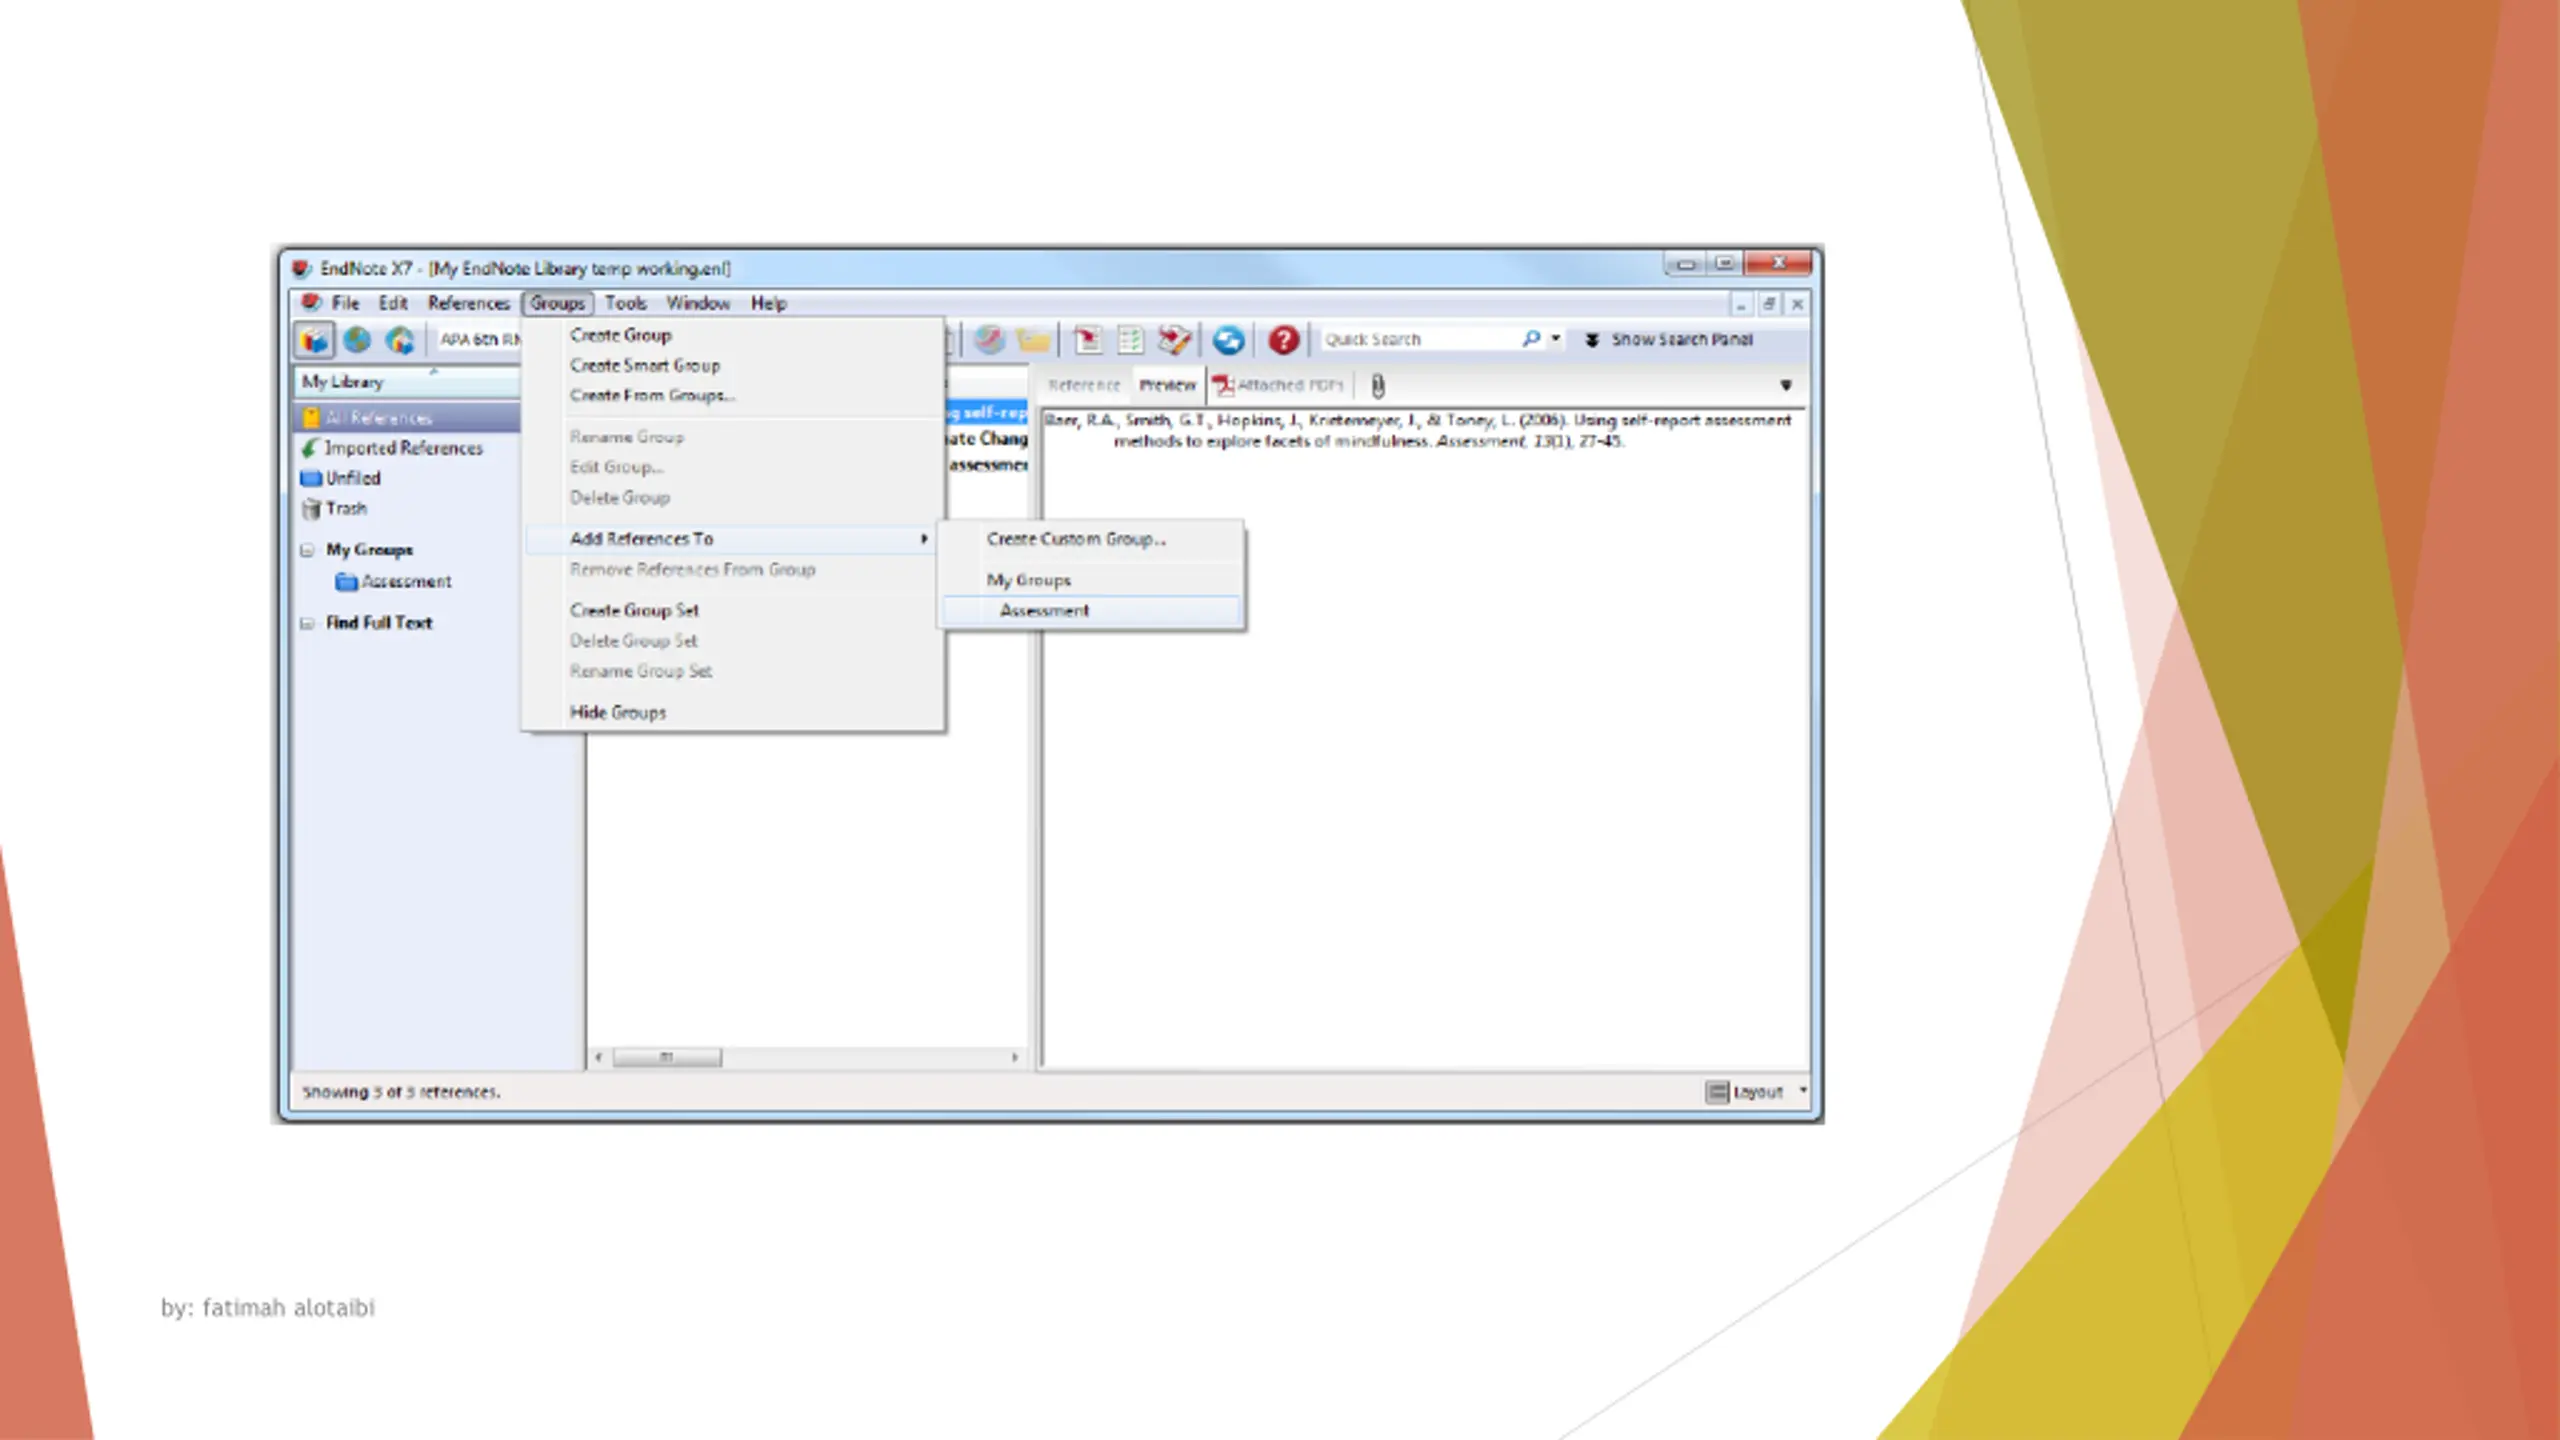Select Imported References in My Library
Image resolution: width=2560 pixels, height=1440 pixels.
pos(403,448)
